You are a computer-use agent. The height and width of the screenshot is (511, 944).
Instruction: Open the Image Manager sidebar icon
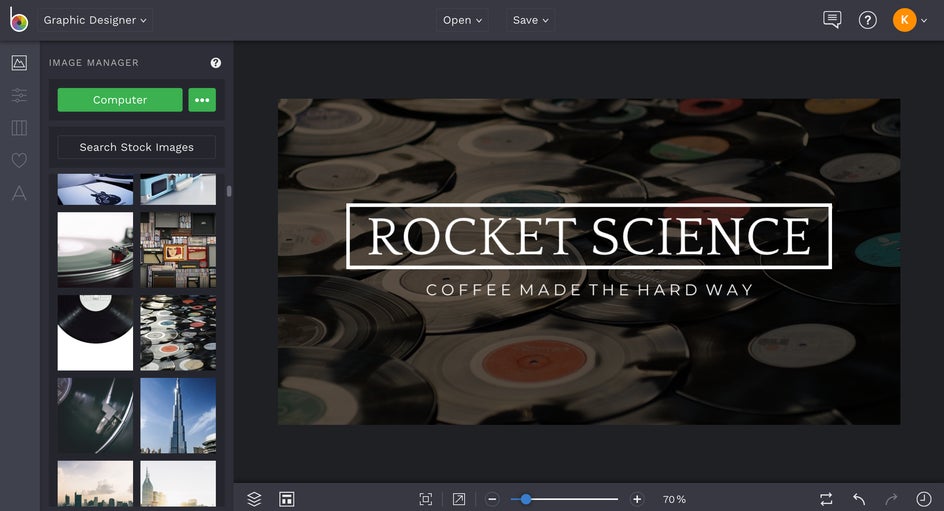pos(19,63)
